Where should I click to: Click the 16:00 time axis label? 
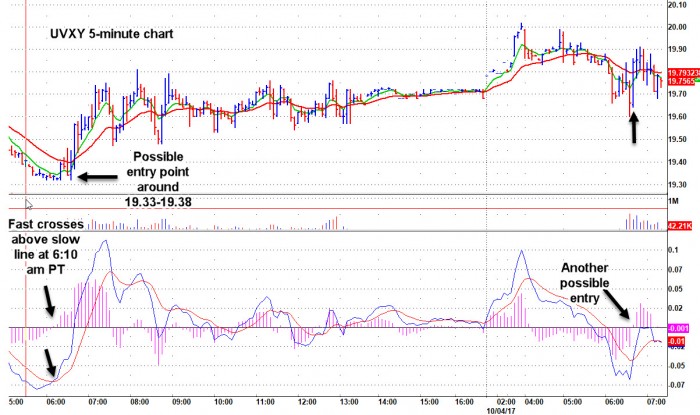464,402
